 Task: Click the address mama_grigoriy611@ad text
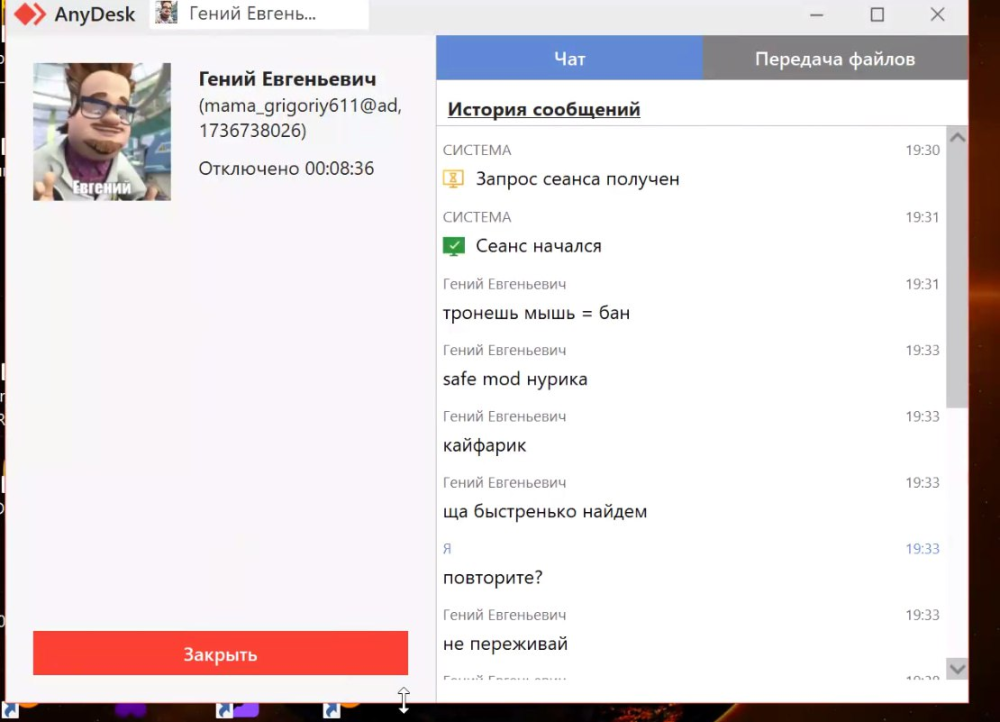(300, 105)
